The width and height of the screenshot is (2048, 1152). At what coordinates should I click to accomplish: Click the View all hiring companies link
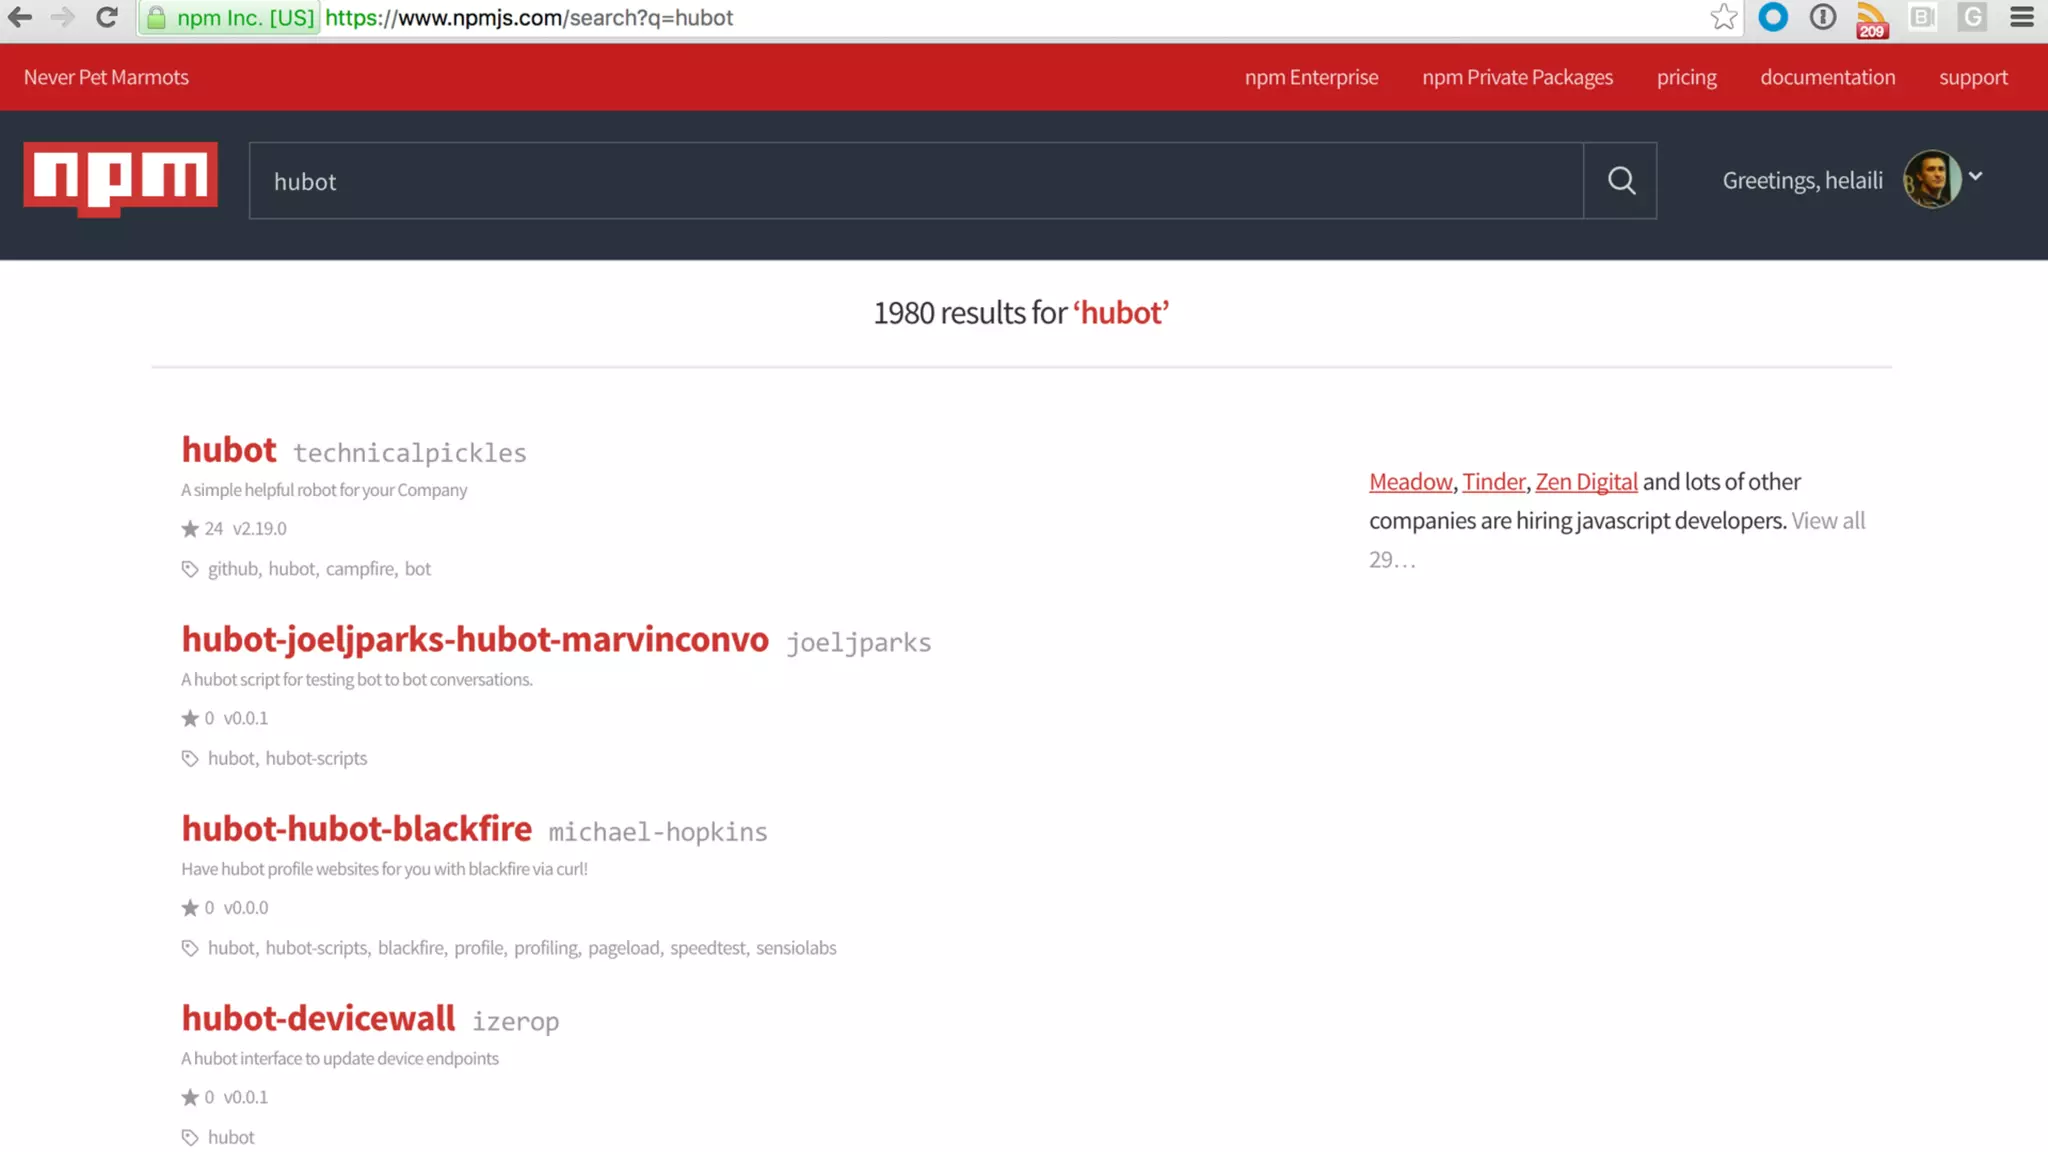1827,521
